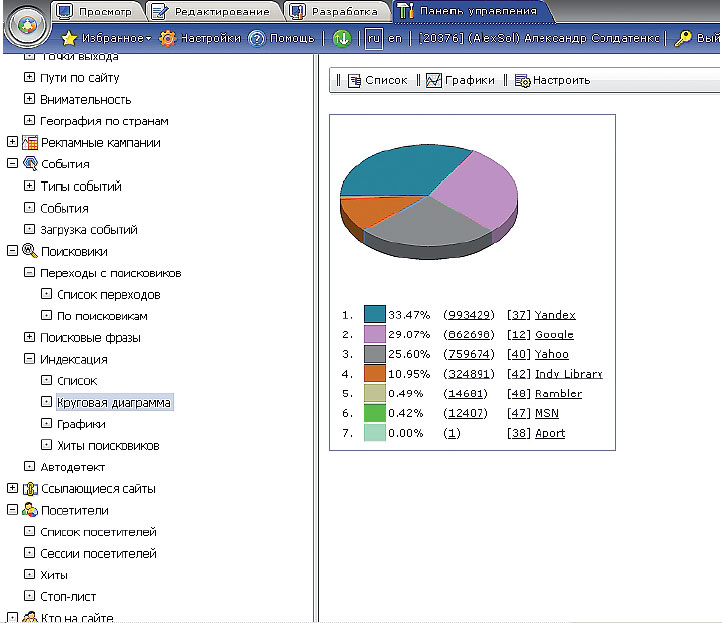Select Хиты поисковиков in the tree

click(108, 446)
